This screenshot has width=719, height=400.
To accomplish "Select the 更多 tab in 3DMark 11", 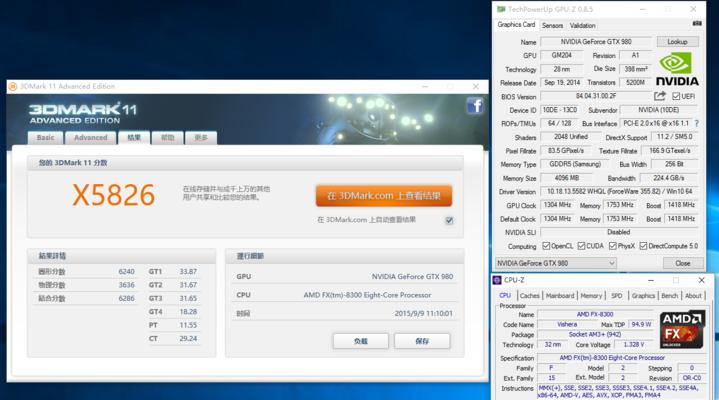I will pos(201,138).
